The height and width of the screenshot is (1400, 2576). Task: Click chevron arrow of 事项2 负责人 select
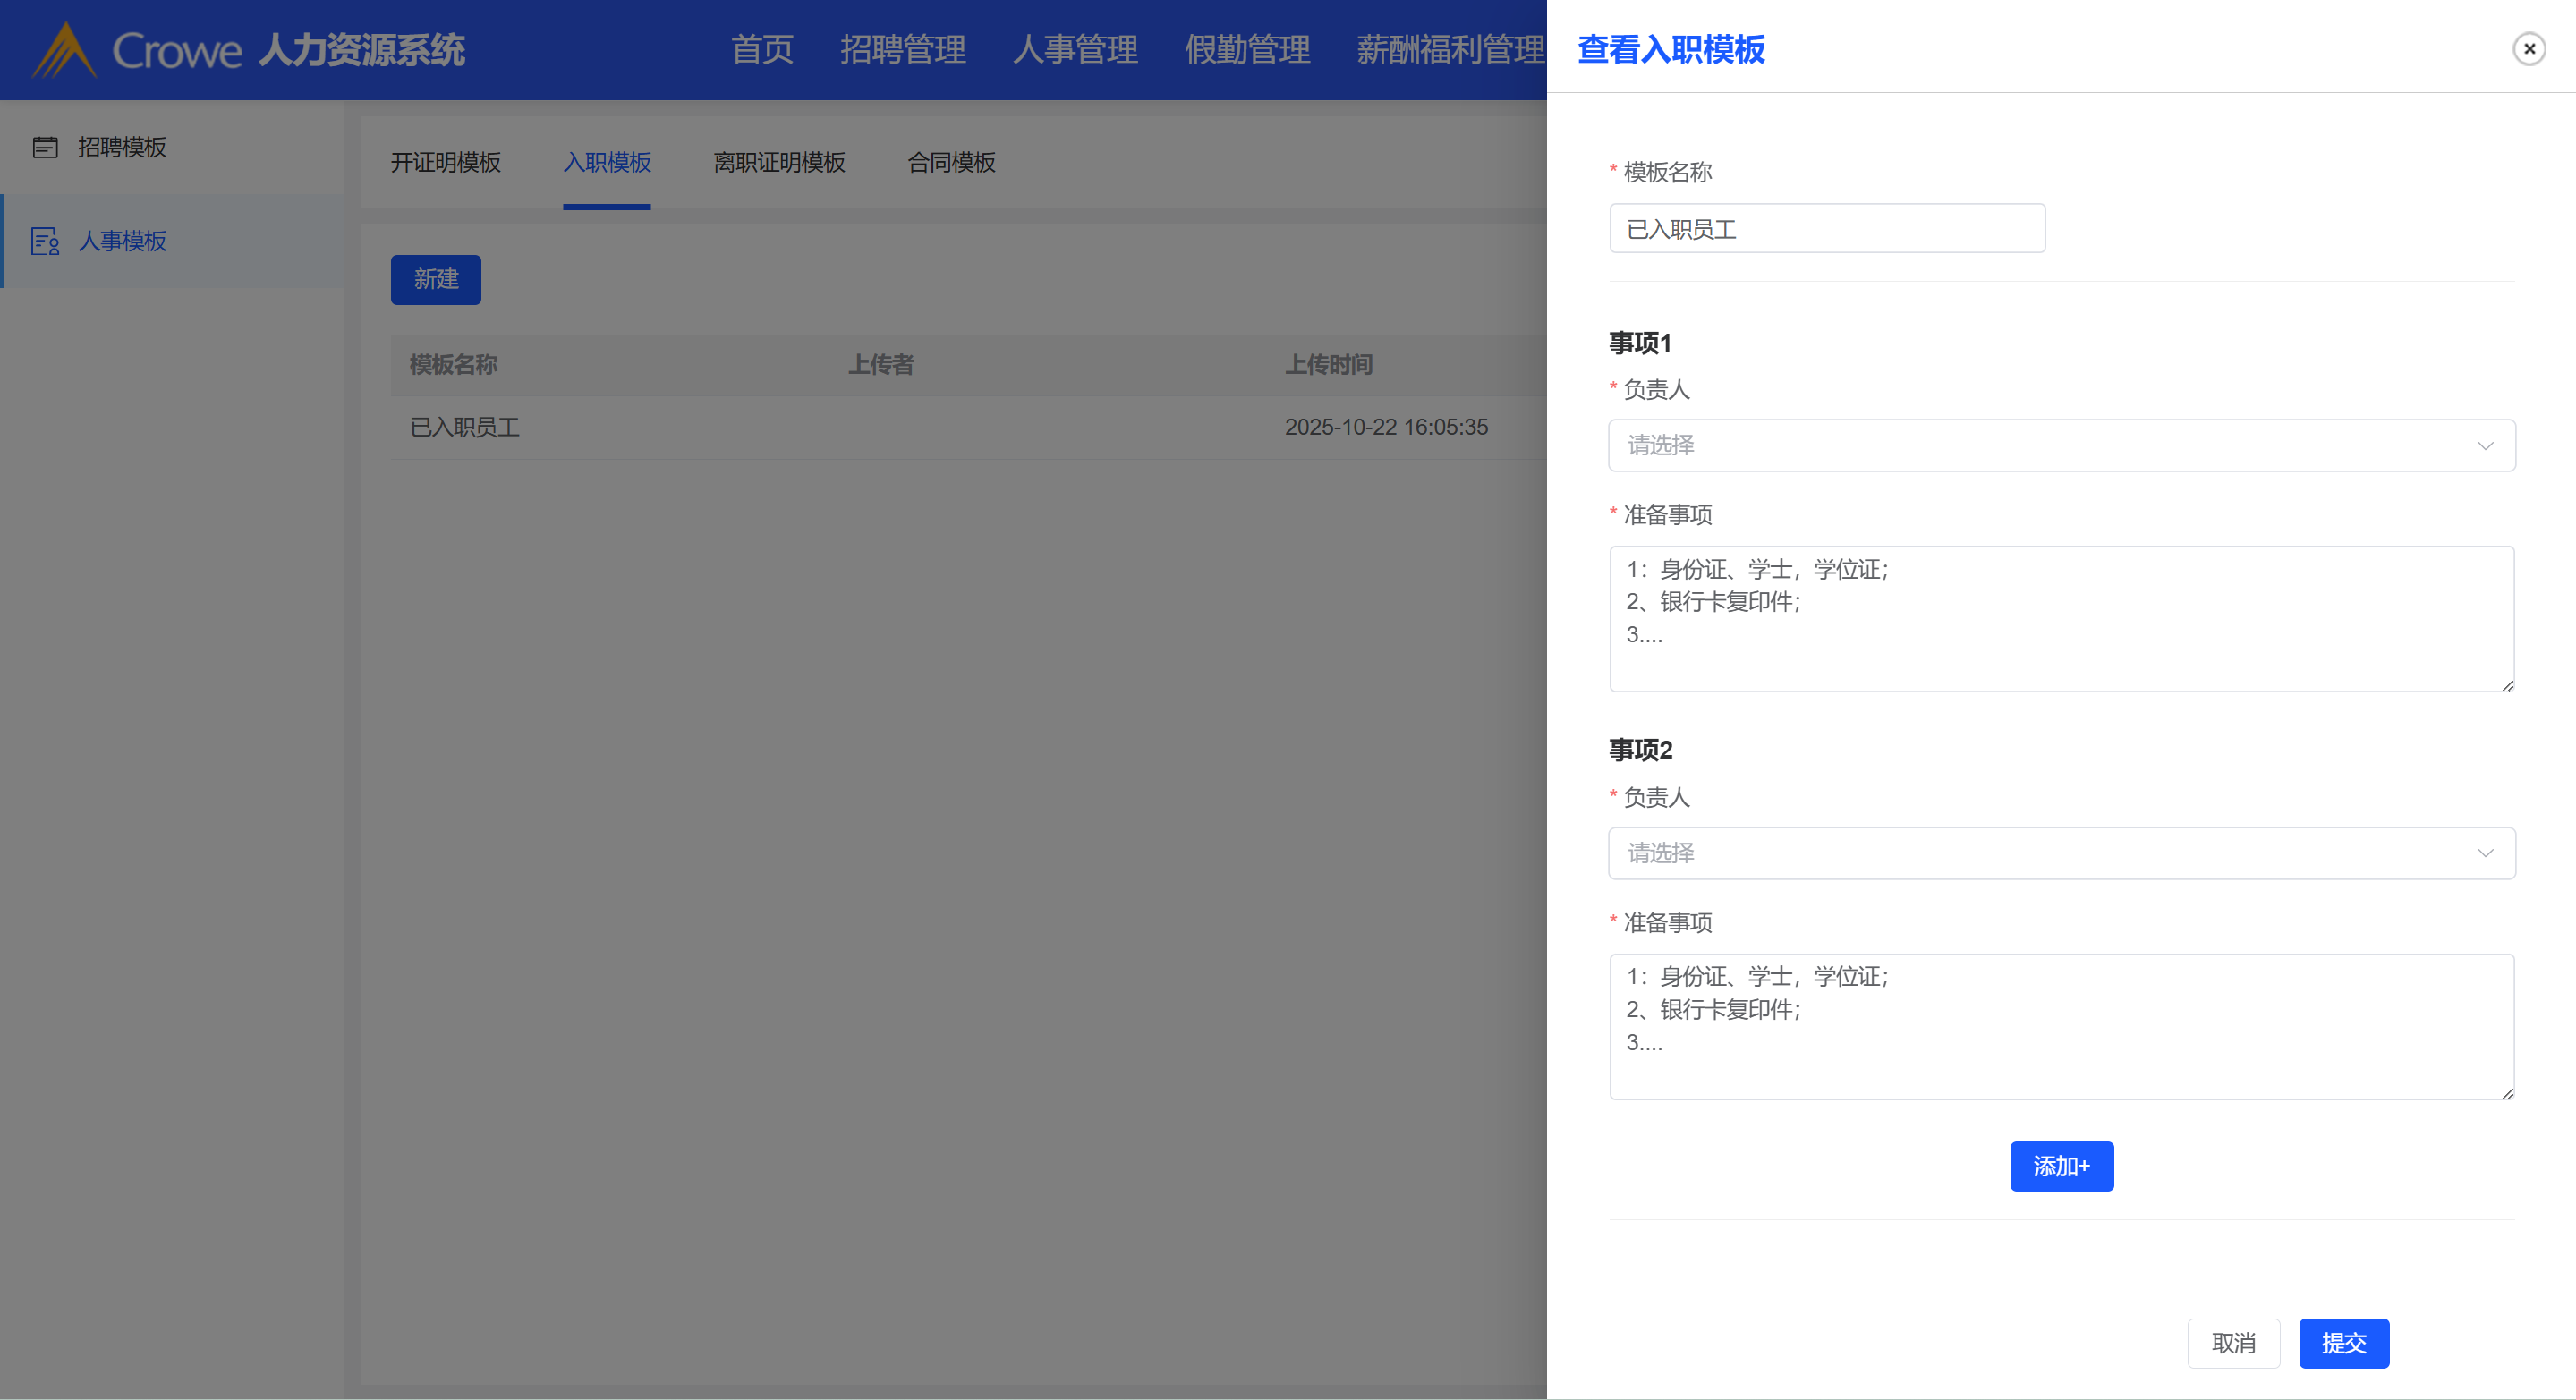tap(2484, 853)
